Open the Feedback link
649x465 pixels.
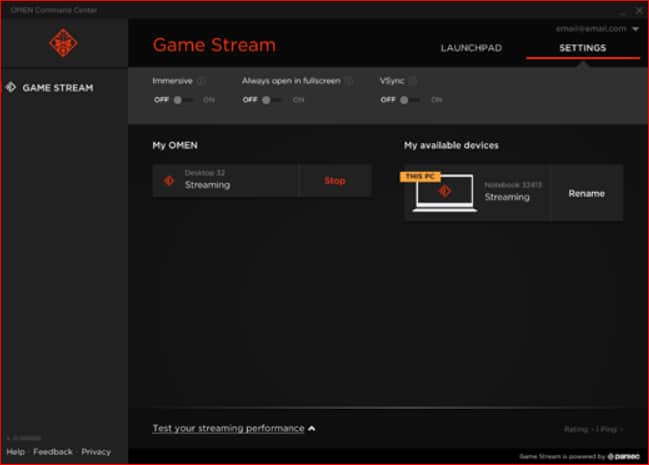tap(53, 452)
